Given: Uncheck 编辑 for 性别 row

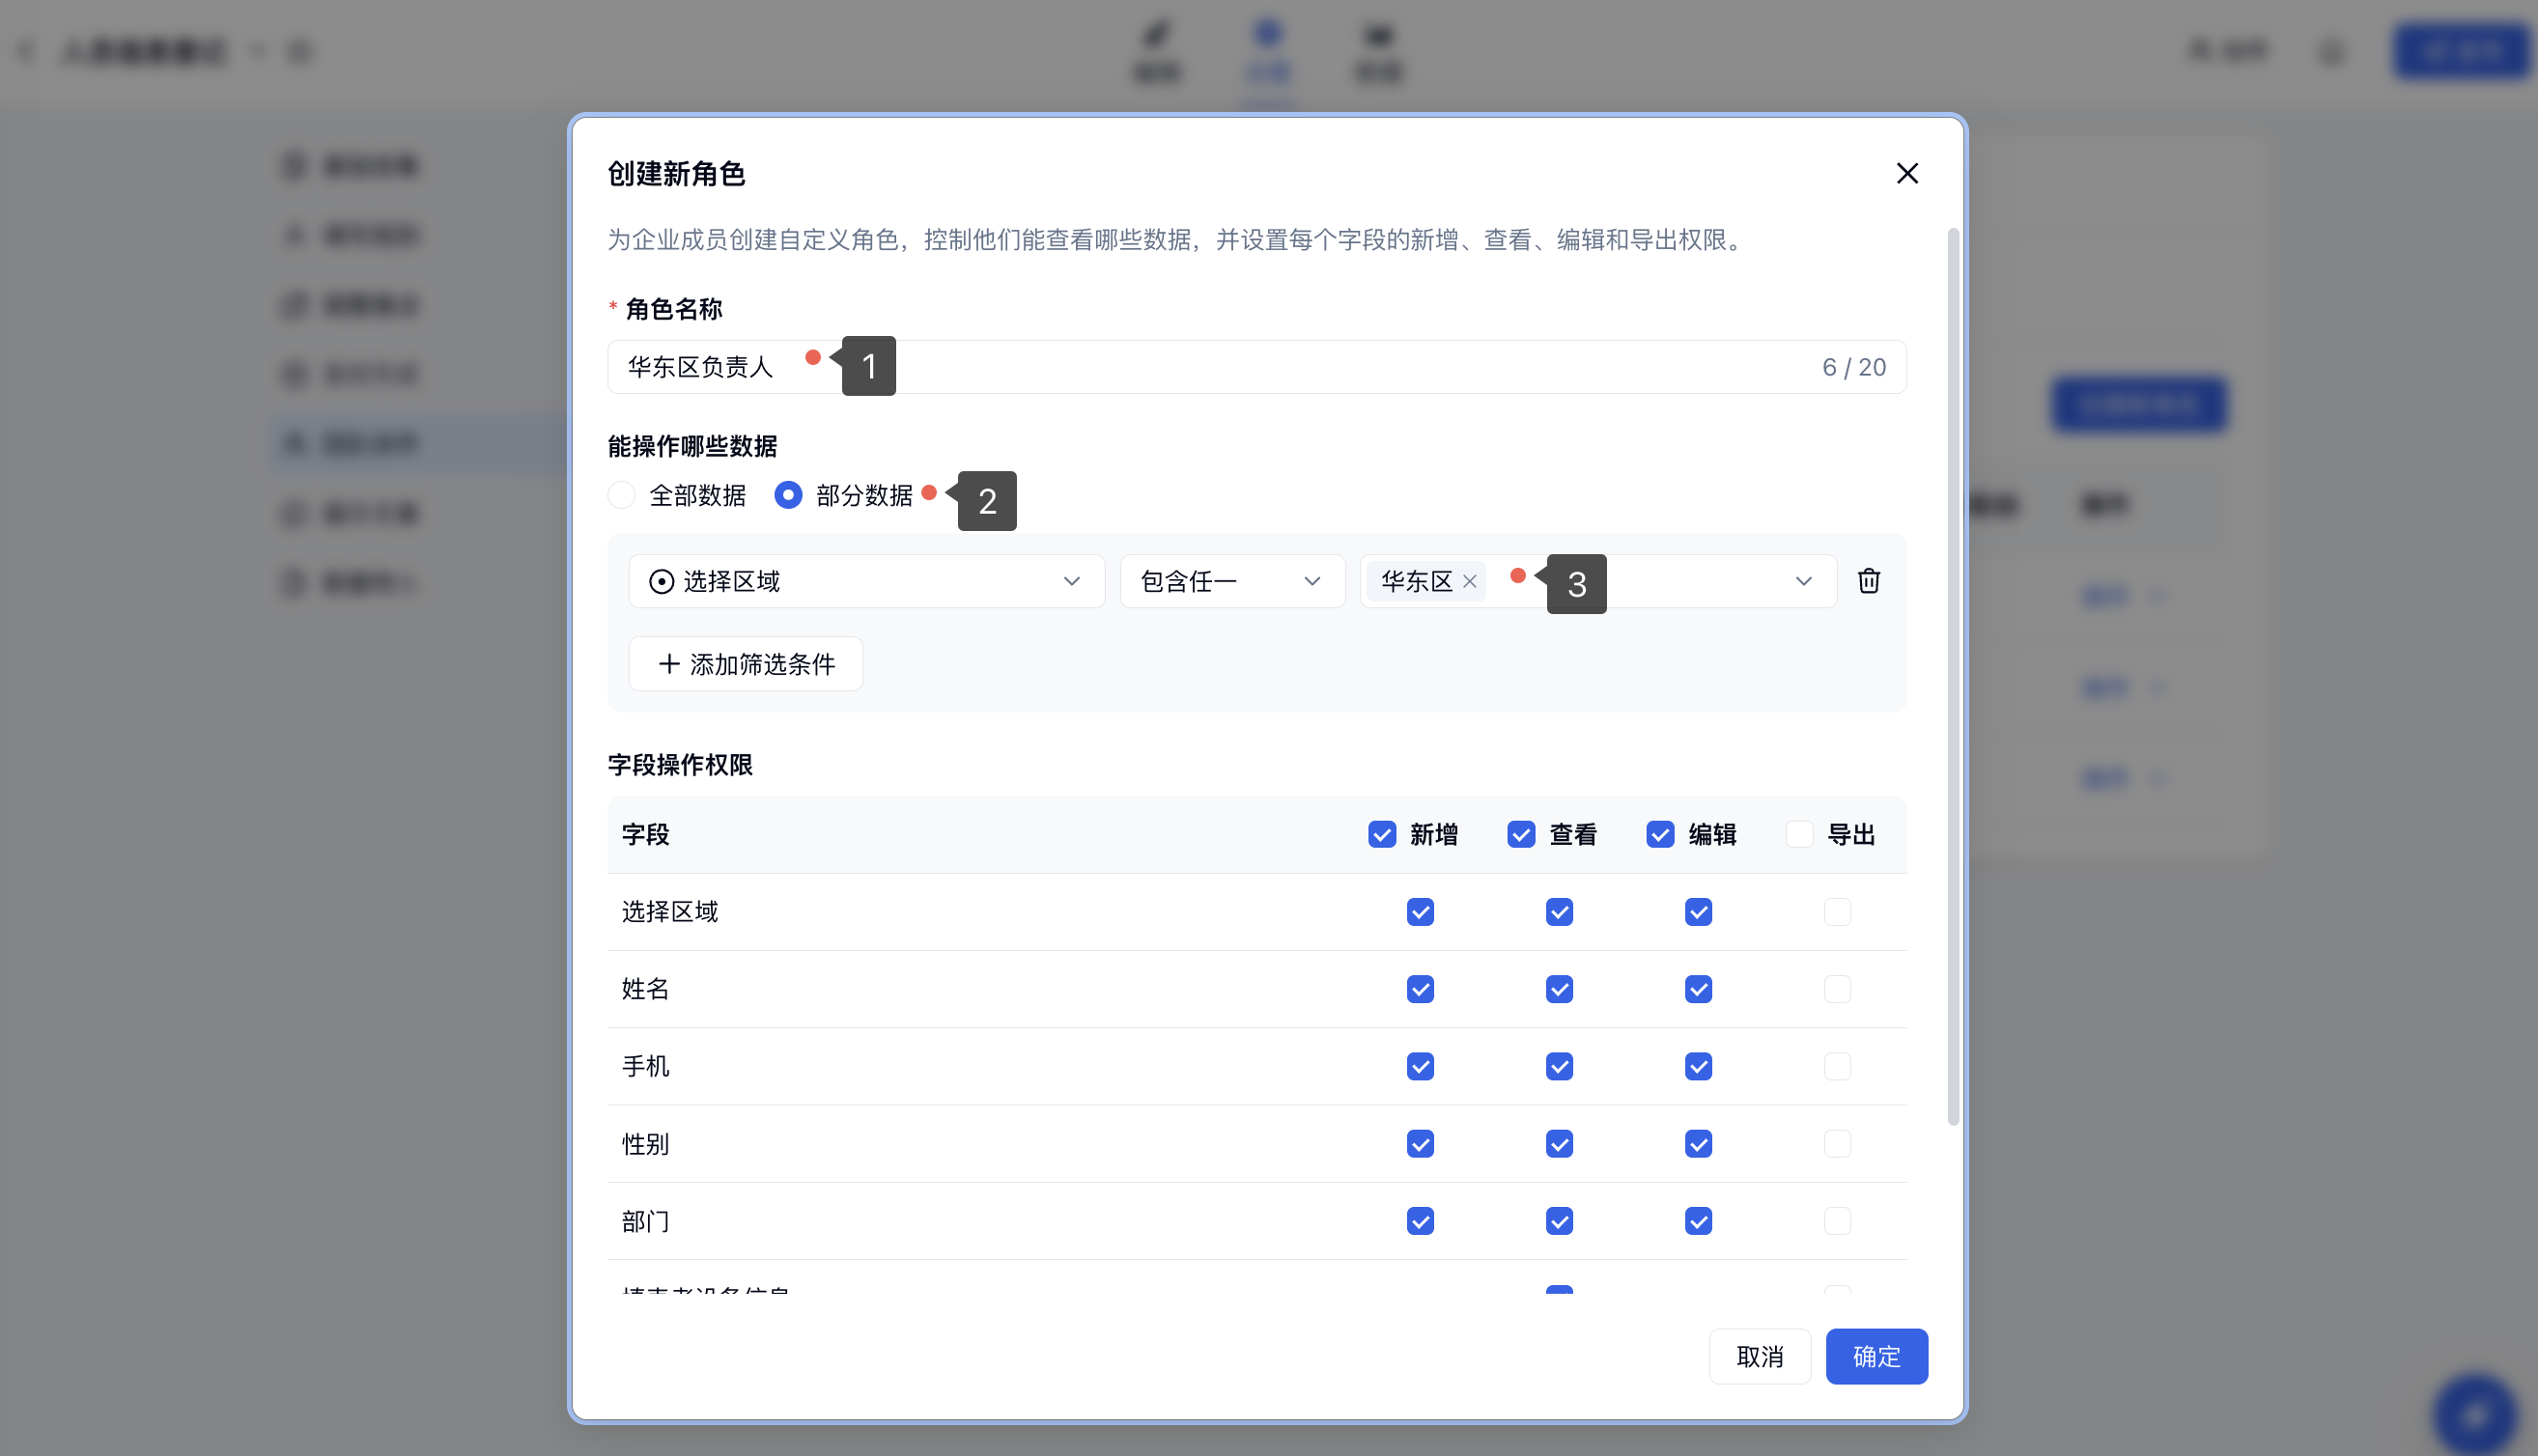Looking at the screenshot, I should coord(1698,1143).
